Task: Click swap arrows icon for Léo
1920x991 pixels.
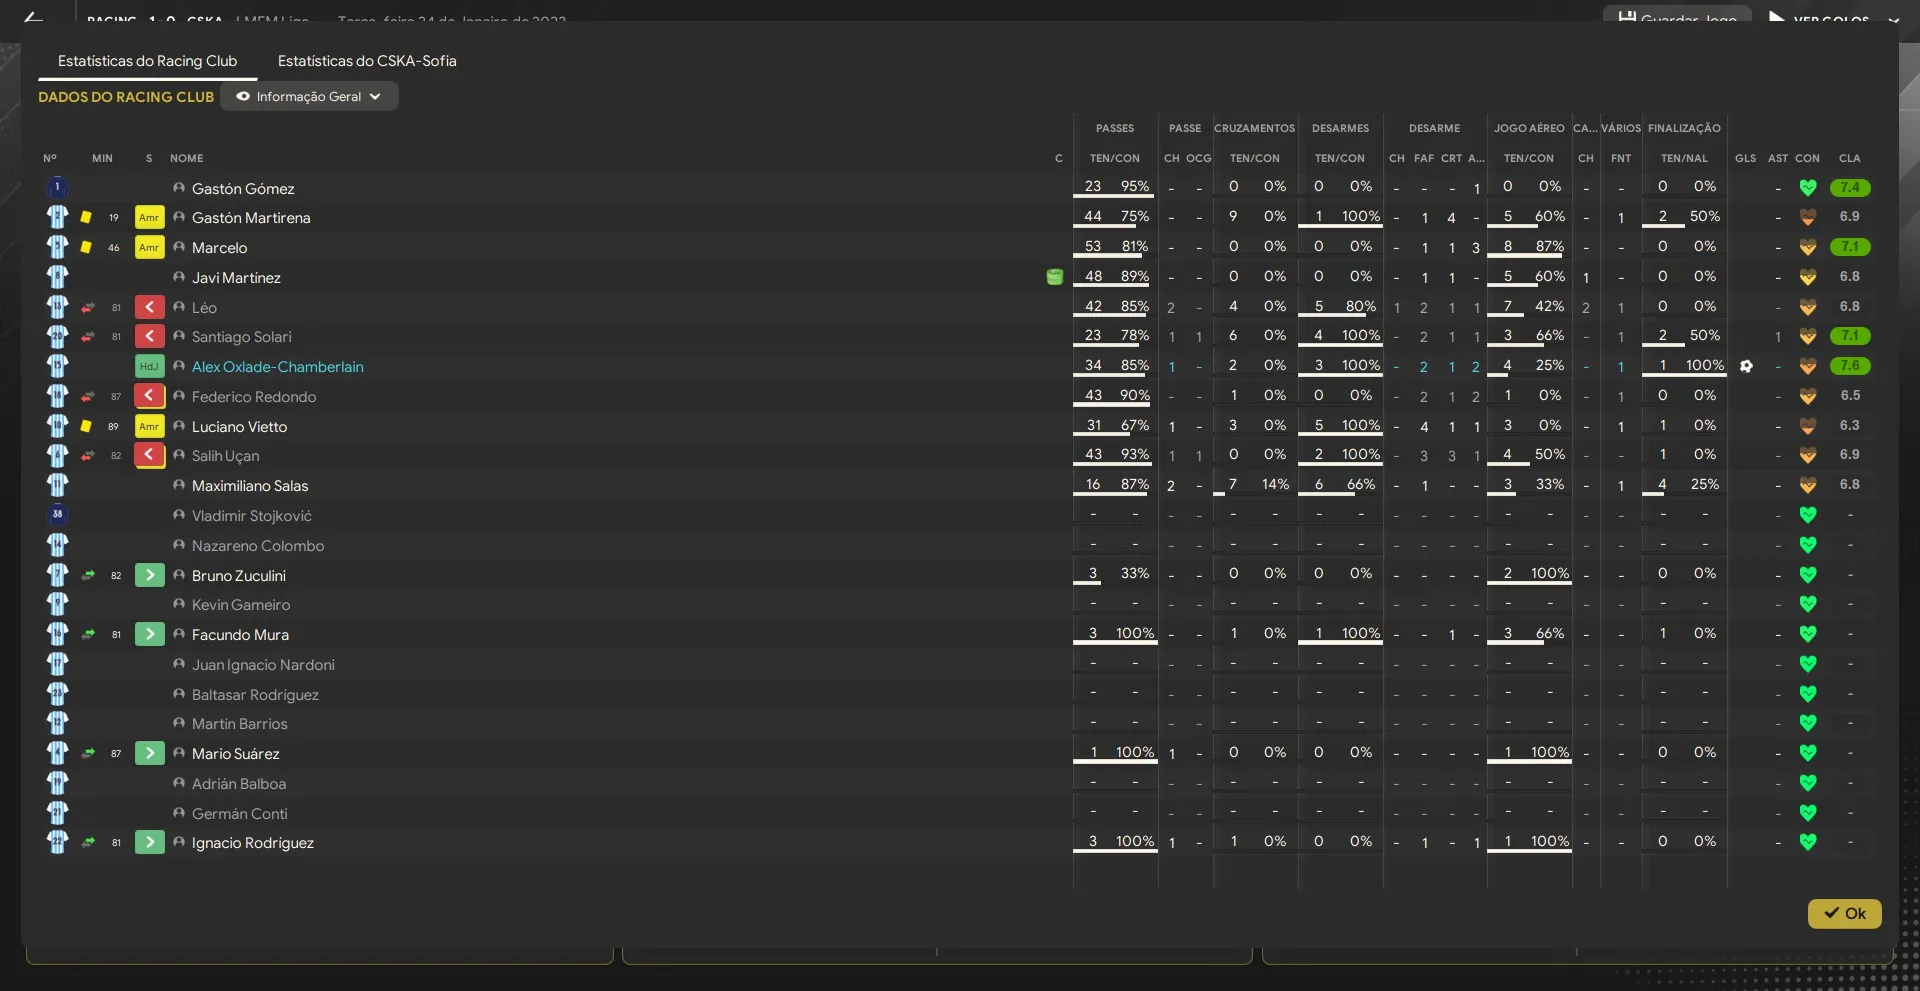Action: coord(88,307)
